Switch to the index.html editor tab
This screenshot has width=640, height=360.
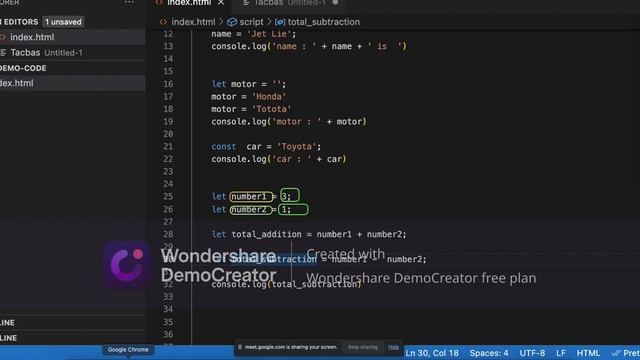coord(189,3)
